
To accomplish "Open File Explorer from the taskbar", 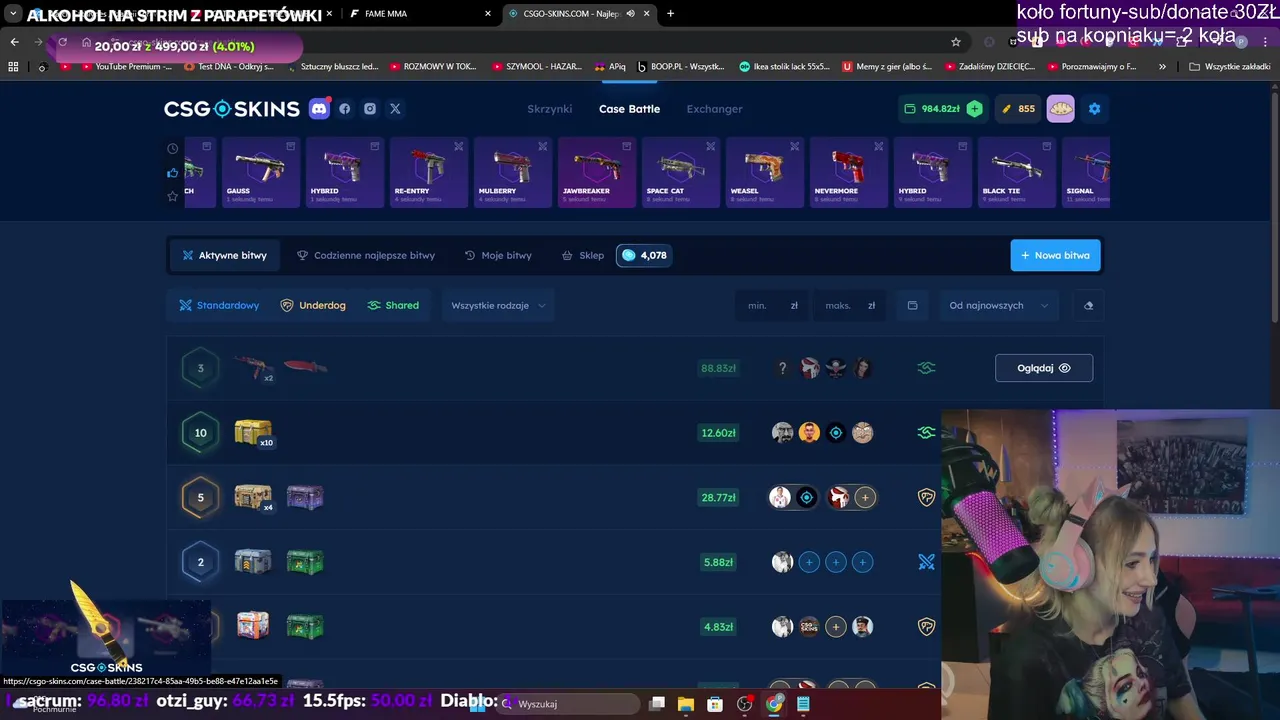I will [x=685, y=704].
